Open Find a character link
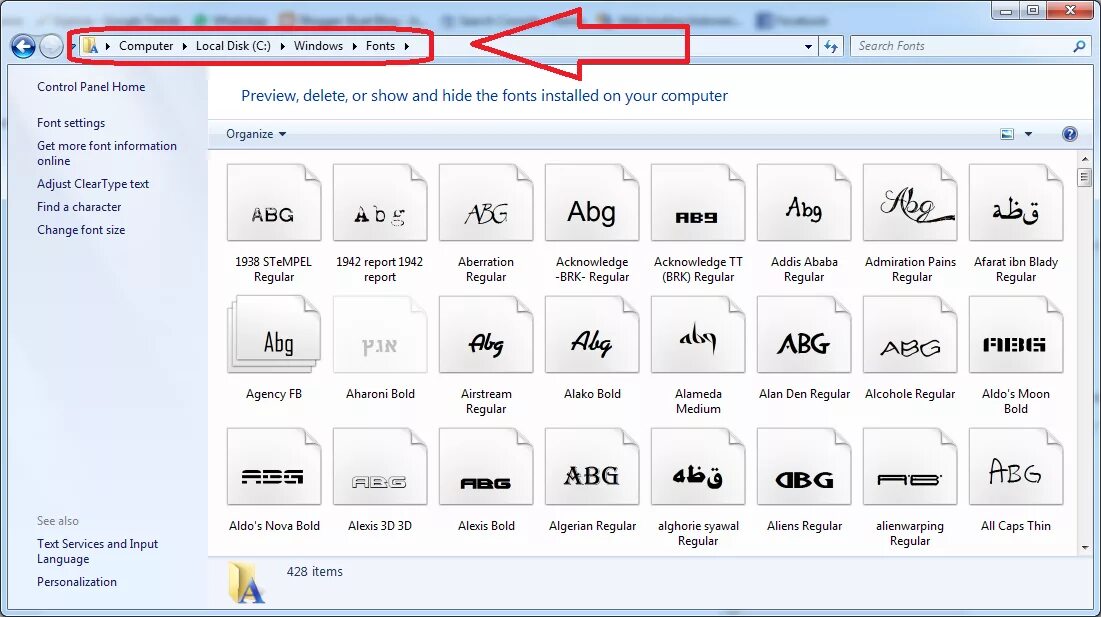 (x=79, y=207)
